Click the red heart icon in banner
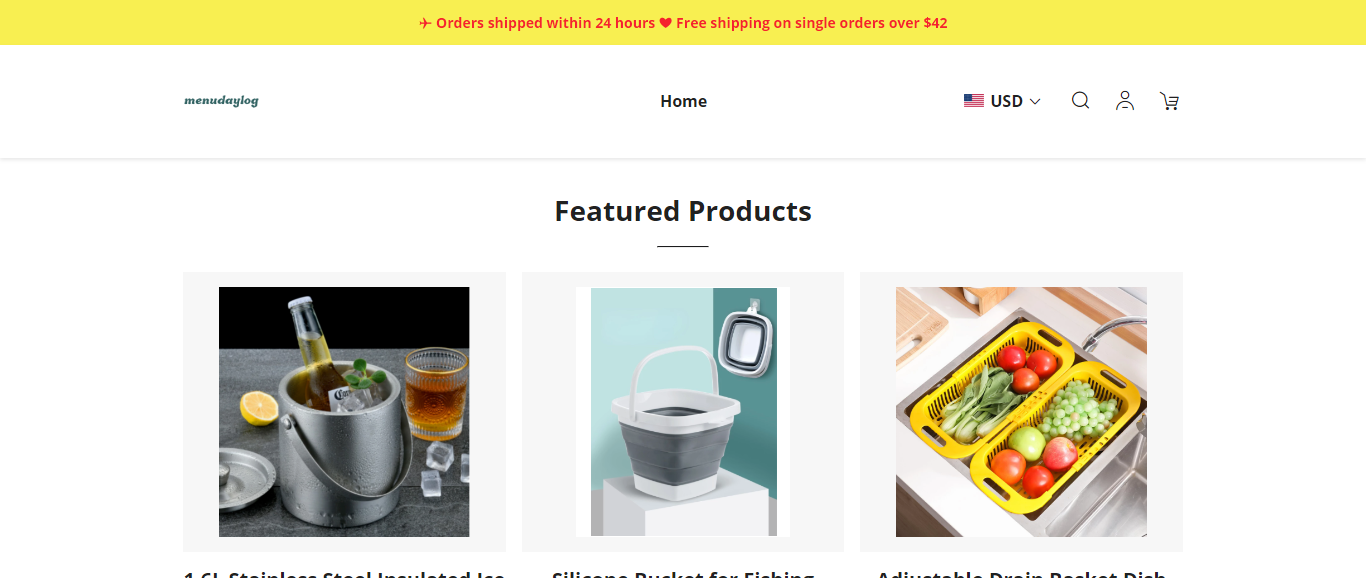This screenshot has height=578, width=1366. [665, 23]
